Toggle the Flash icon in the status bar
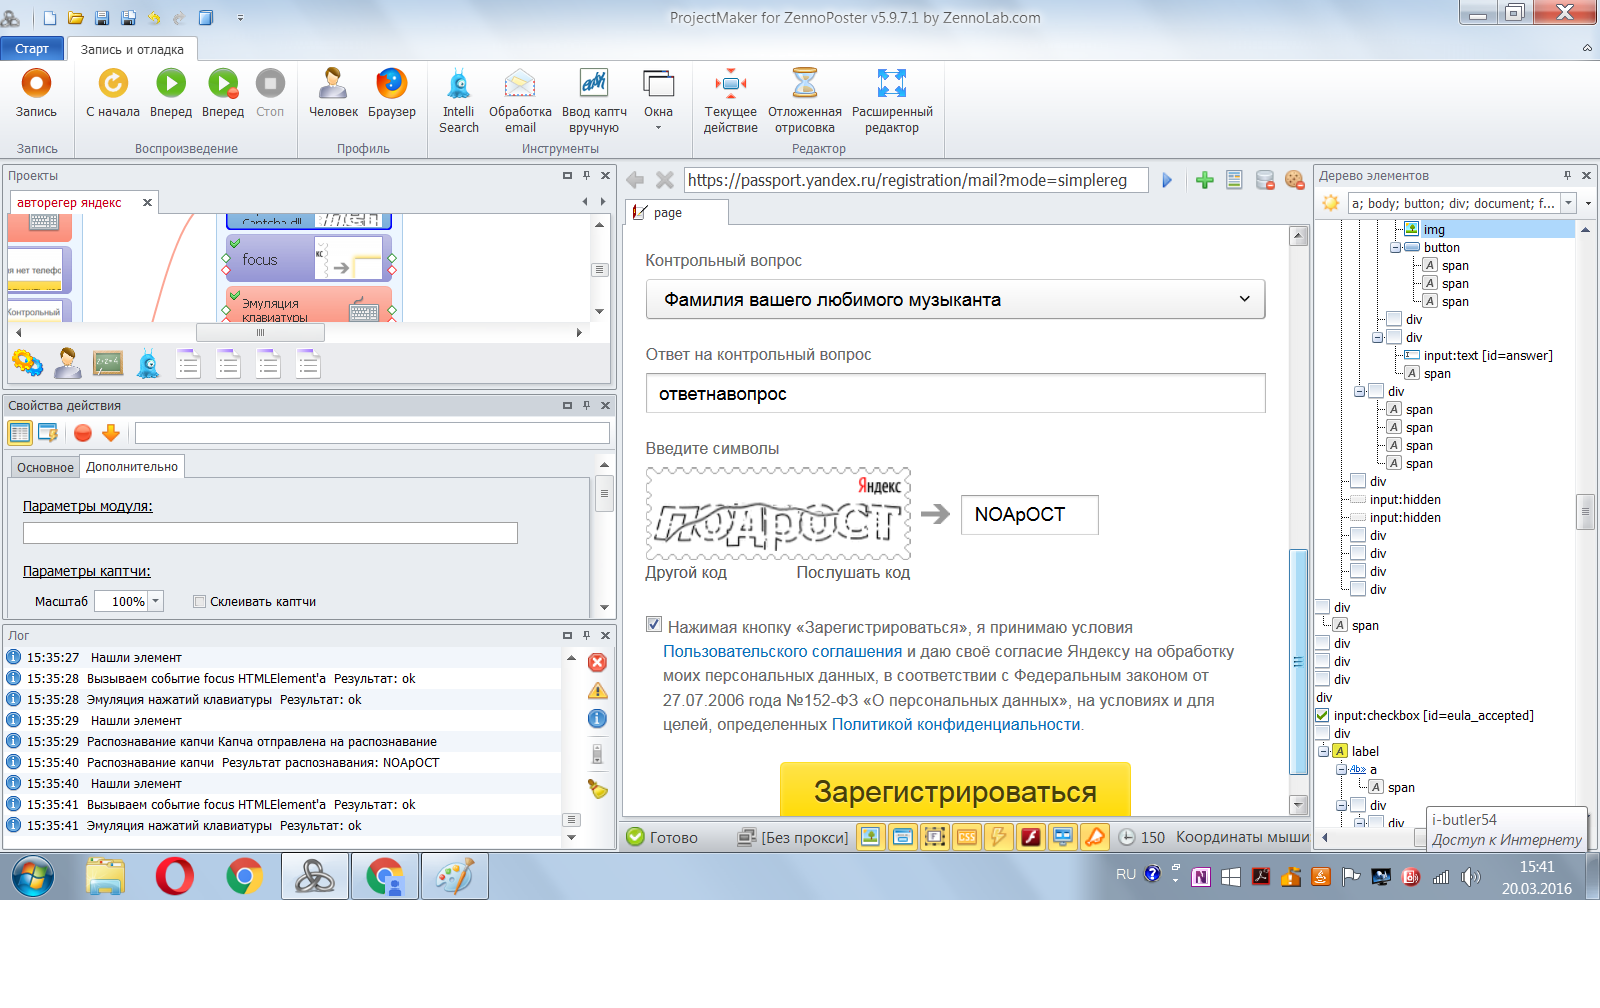This screenshot has height=1008, width=1600. [1031, 837]
